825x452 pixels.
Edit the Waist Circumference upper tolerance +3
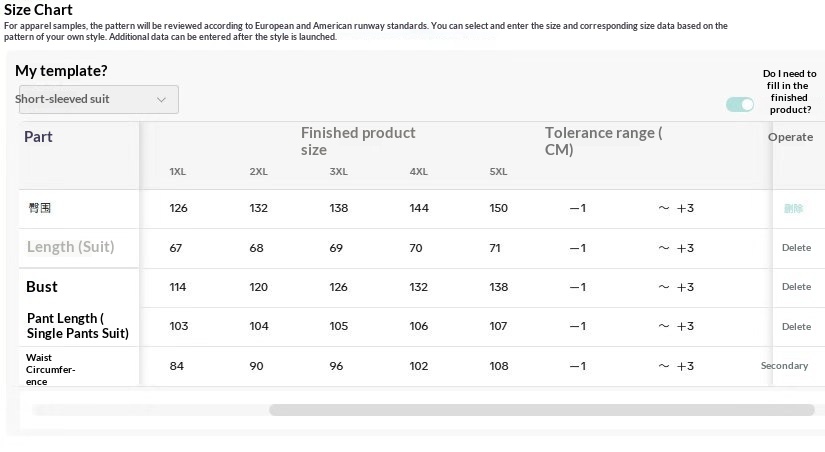coord(685,366)
